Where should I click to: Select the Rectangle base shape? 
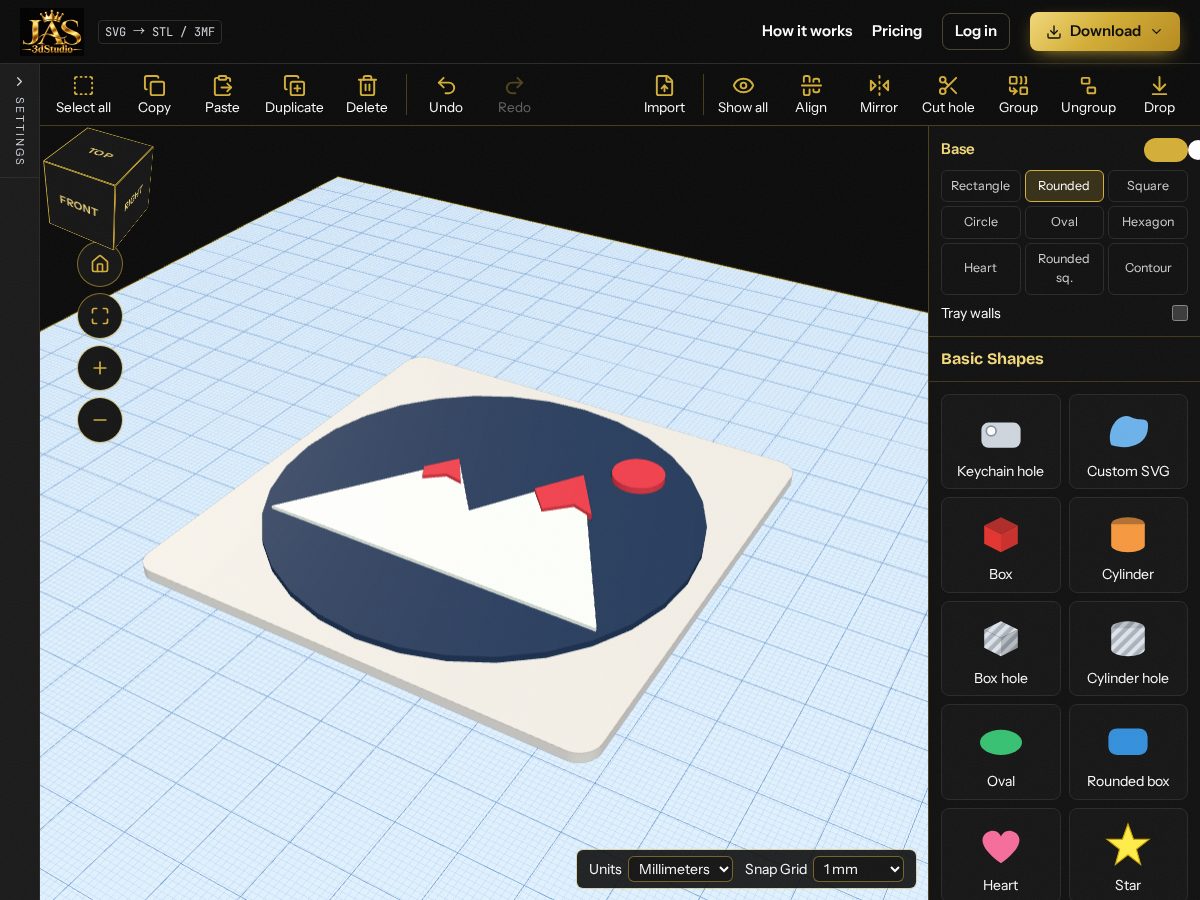click(980, 186)
